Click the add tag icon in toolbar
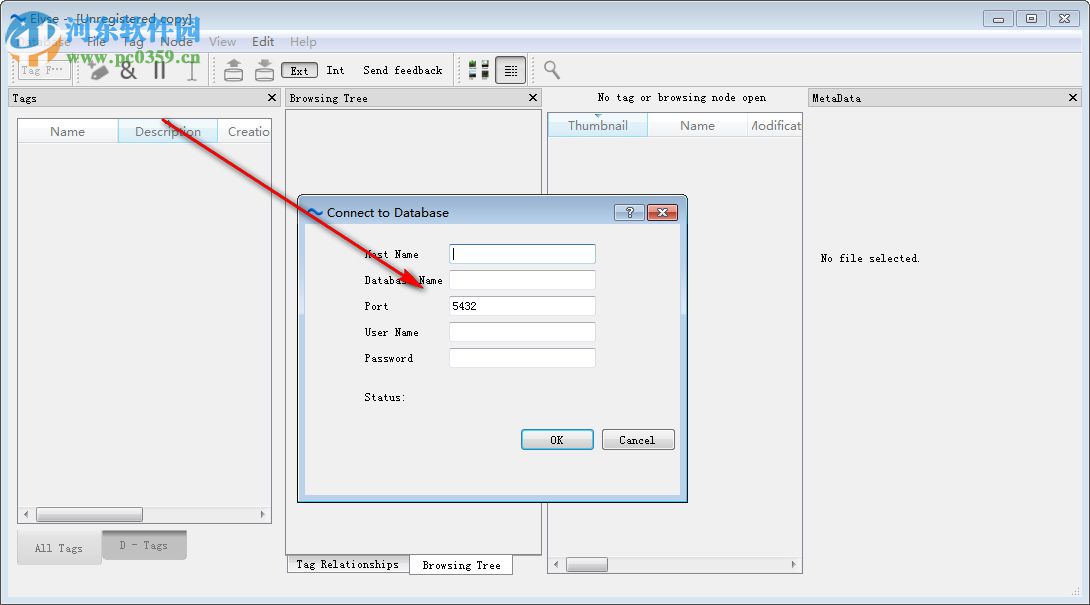1090x605 pixels. pyautogui.click(x=98, y=70)
